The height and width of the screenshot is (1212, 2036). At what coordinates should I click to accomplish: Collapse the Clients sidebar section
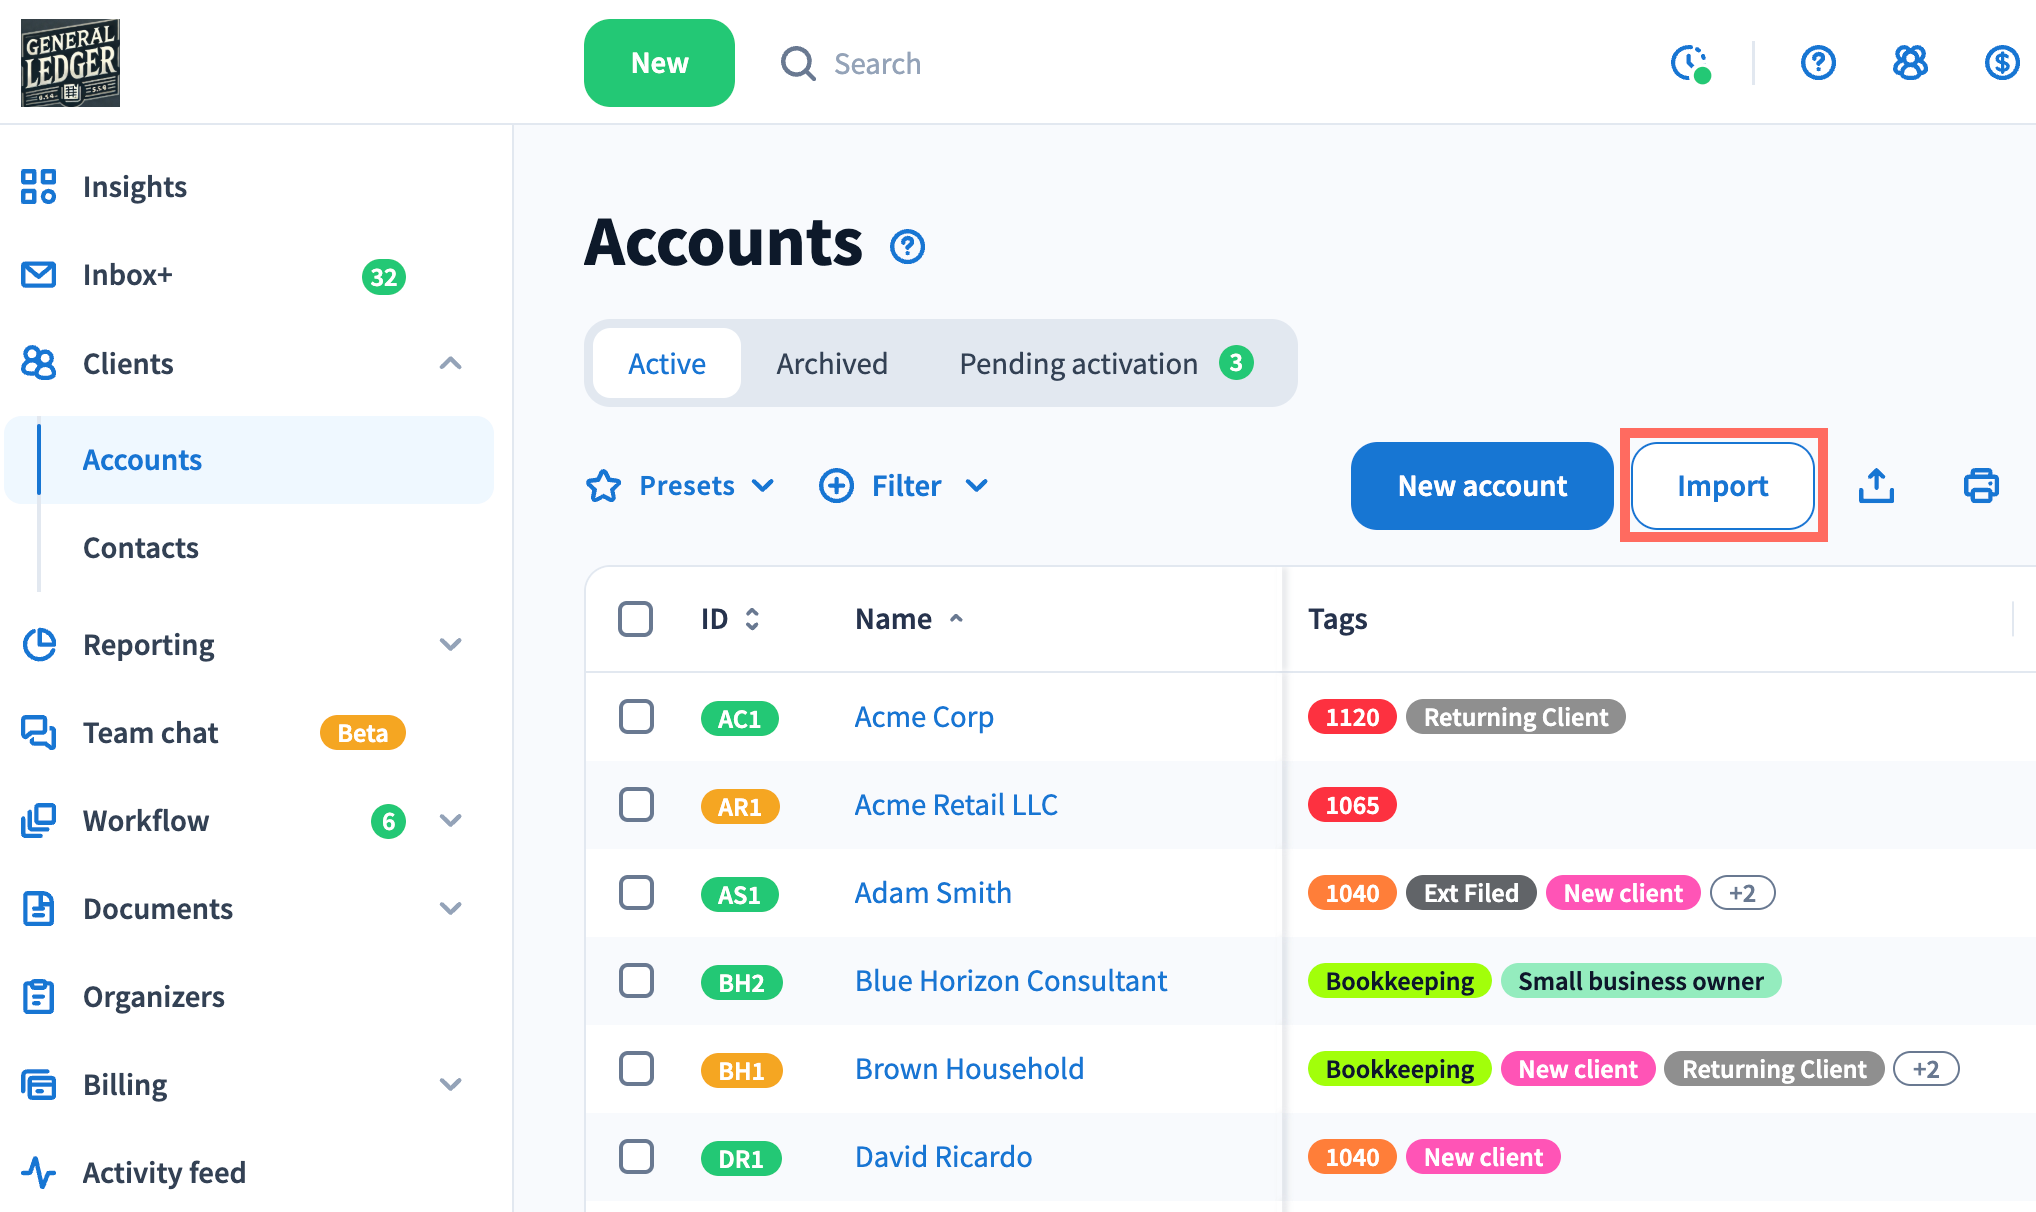click(x=450, y=364)
